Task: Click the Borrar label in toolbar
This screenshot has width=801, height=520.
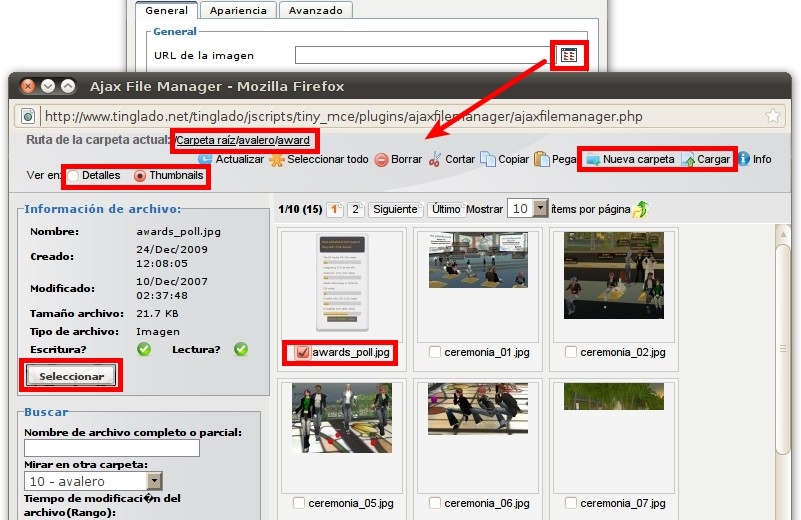Action: click(x=406, y=159)
